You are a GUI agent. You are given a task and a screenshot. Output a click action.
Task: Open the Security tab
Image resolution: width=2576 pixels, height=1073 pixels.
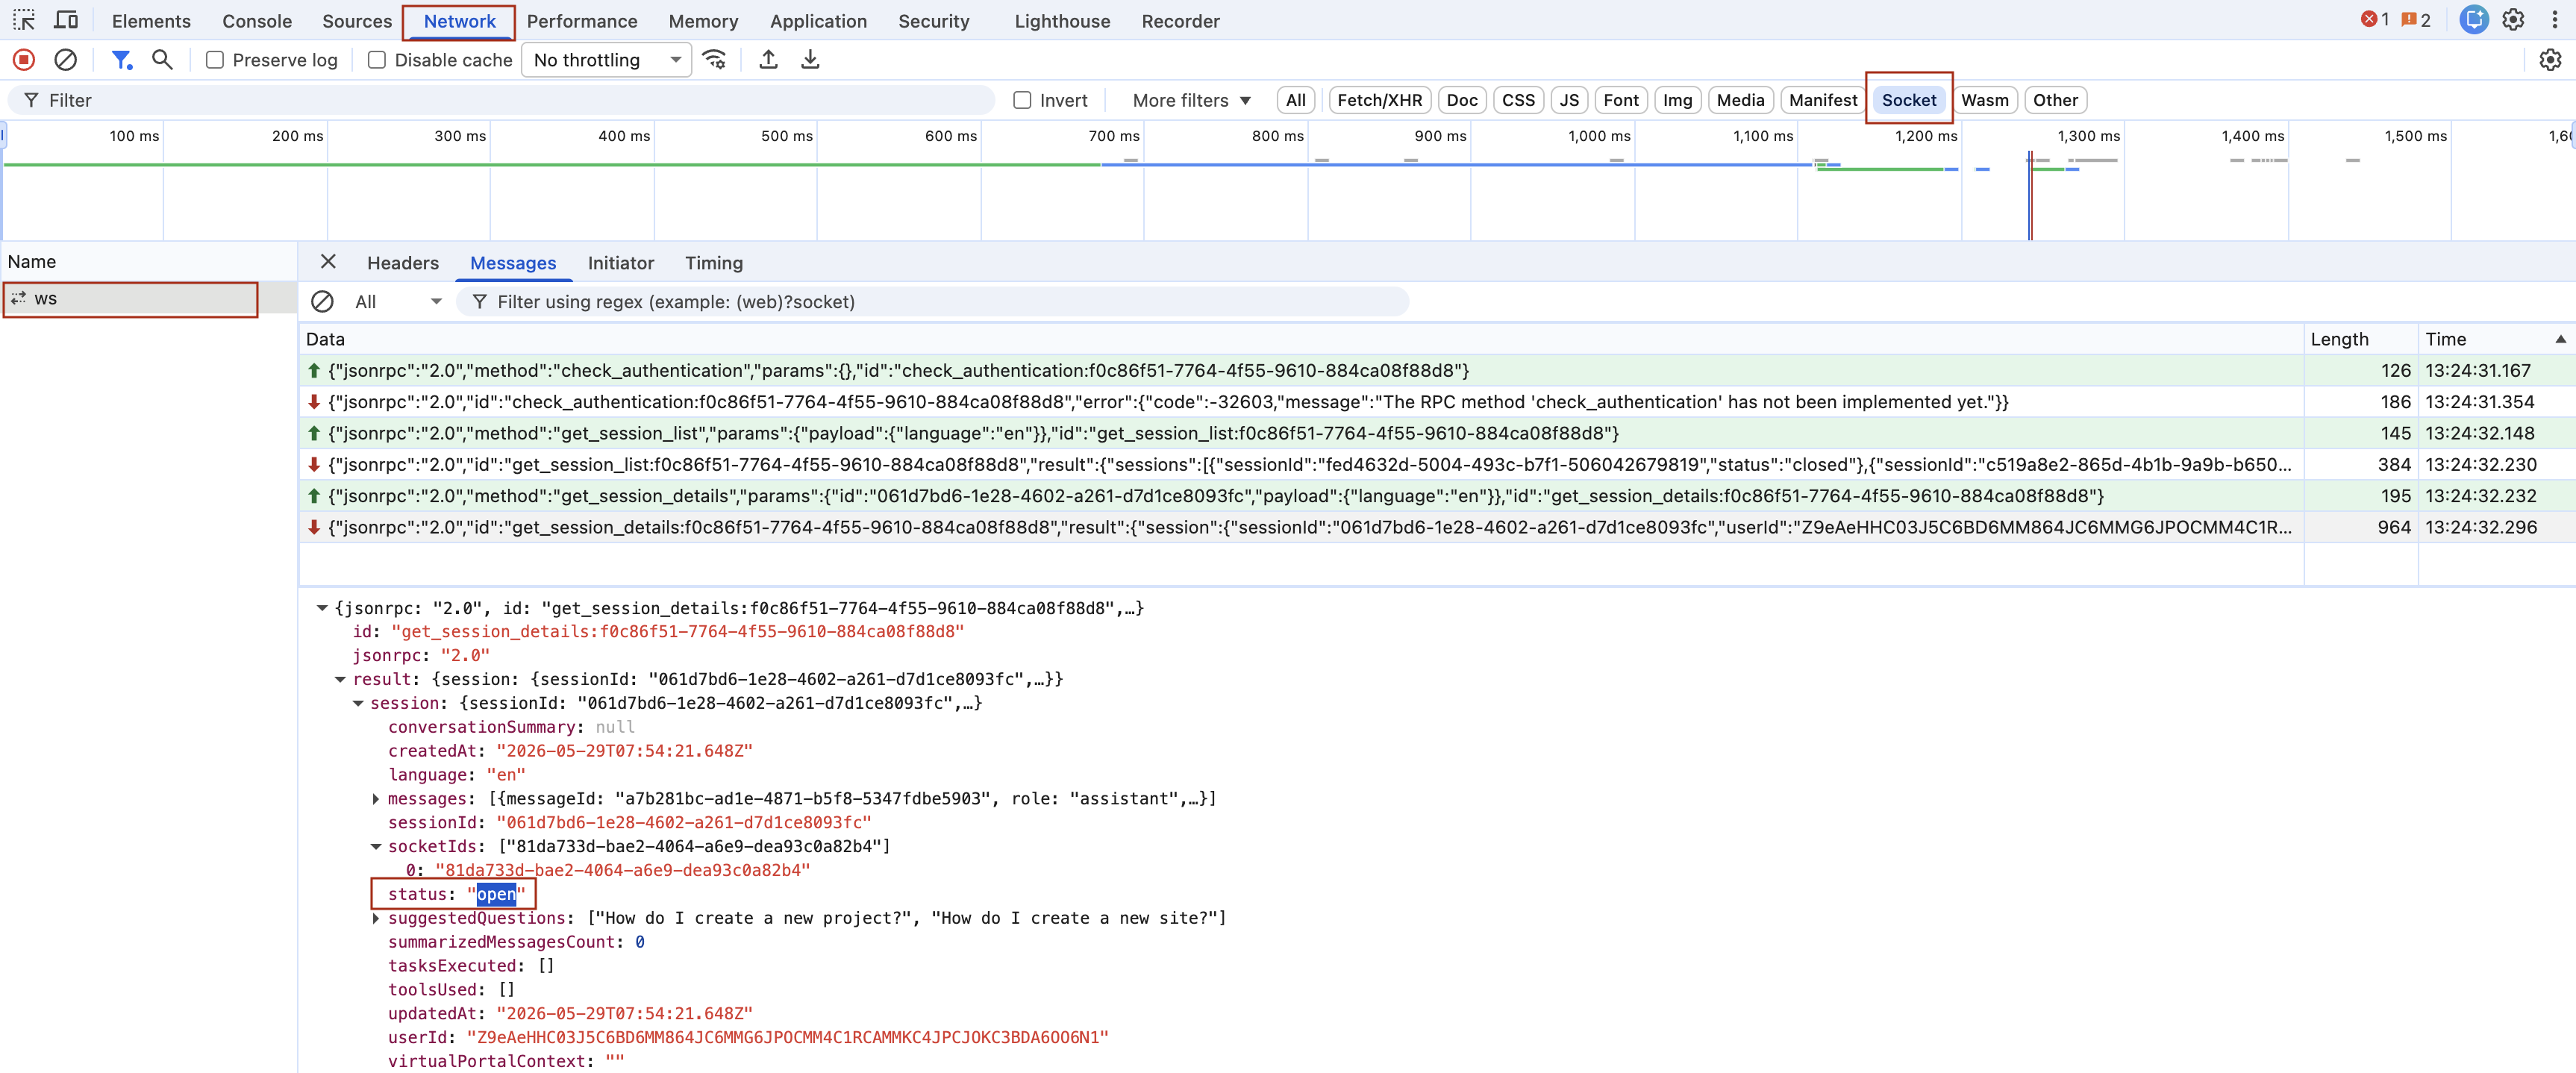[x=933, y=21]
